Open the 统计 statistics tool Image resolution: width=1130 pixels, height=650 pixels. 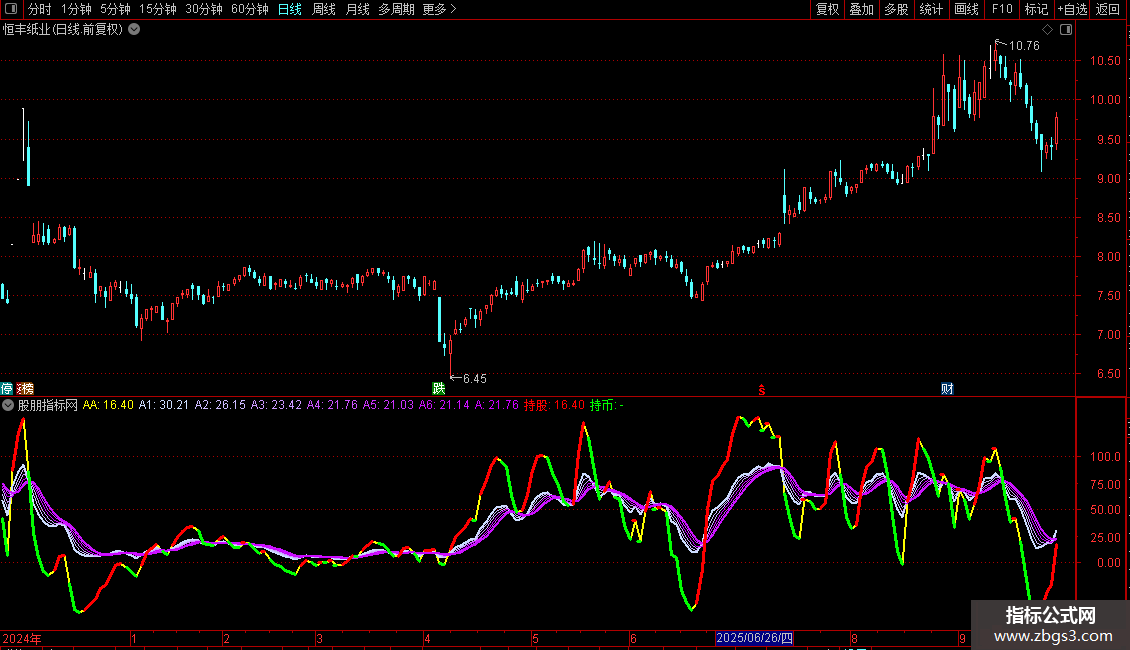coord(931,9)
